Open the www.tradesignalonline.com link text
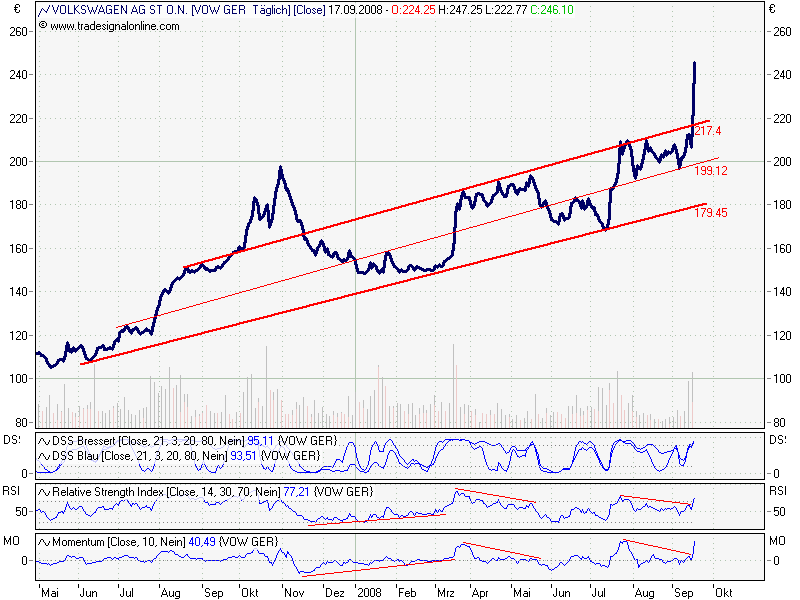 [115, 26]
